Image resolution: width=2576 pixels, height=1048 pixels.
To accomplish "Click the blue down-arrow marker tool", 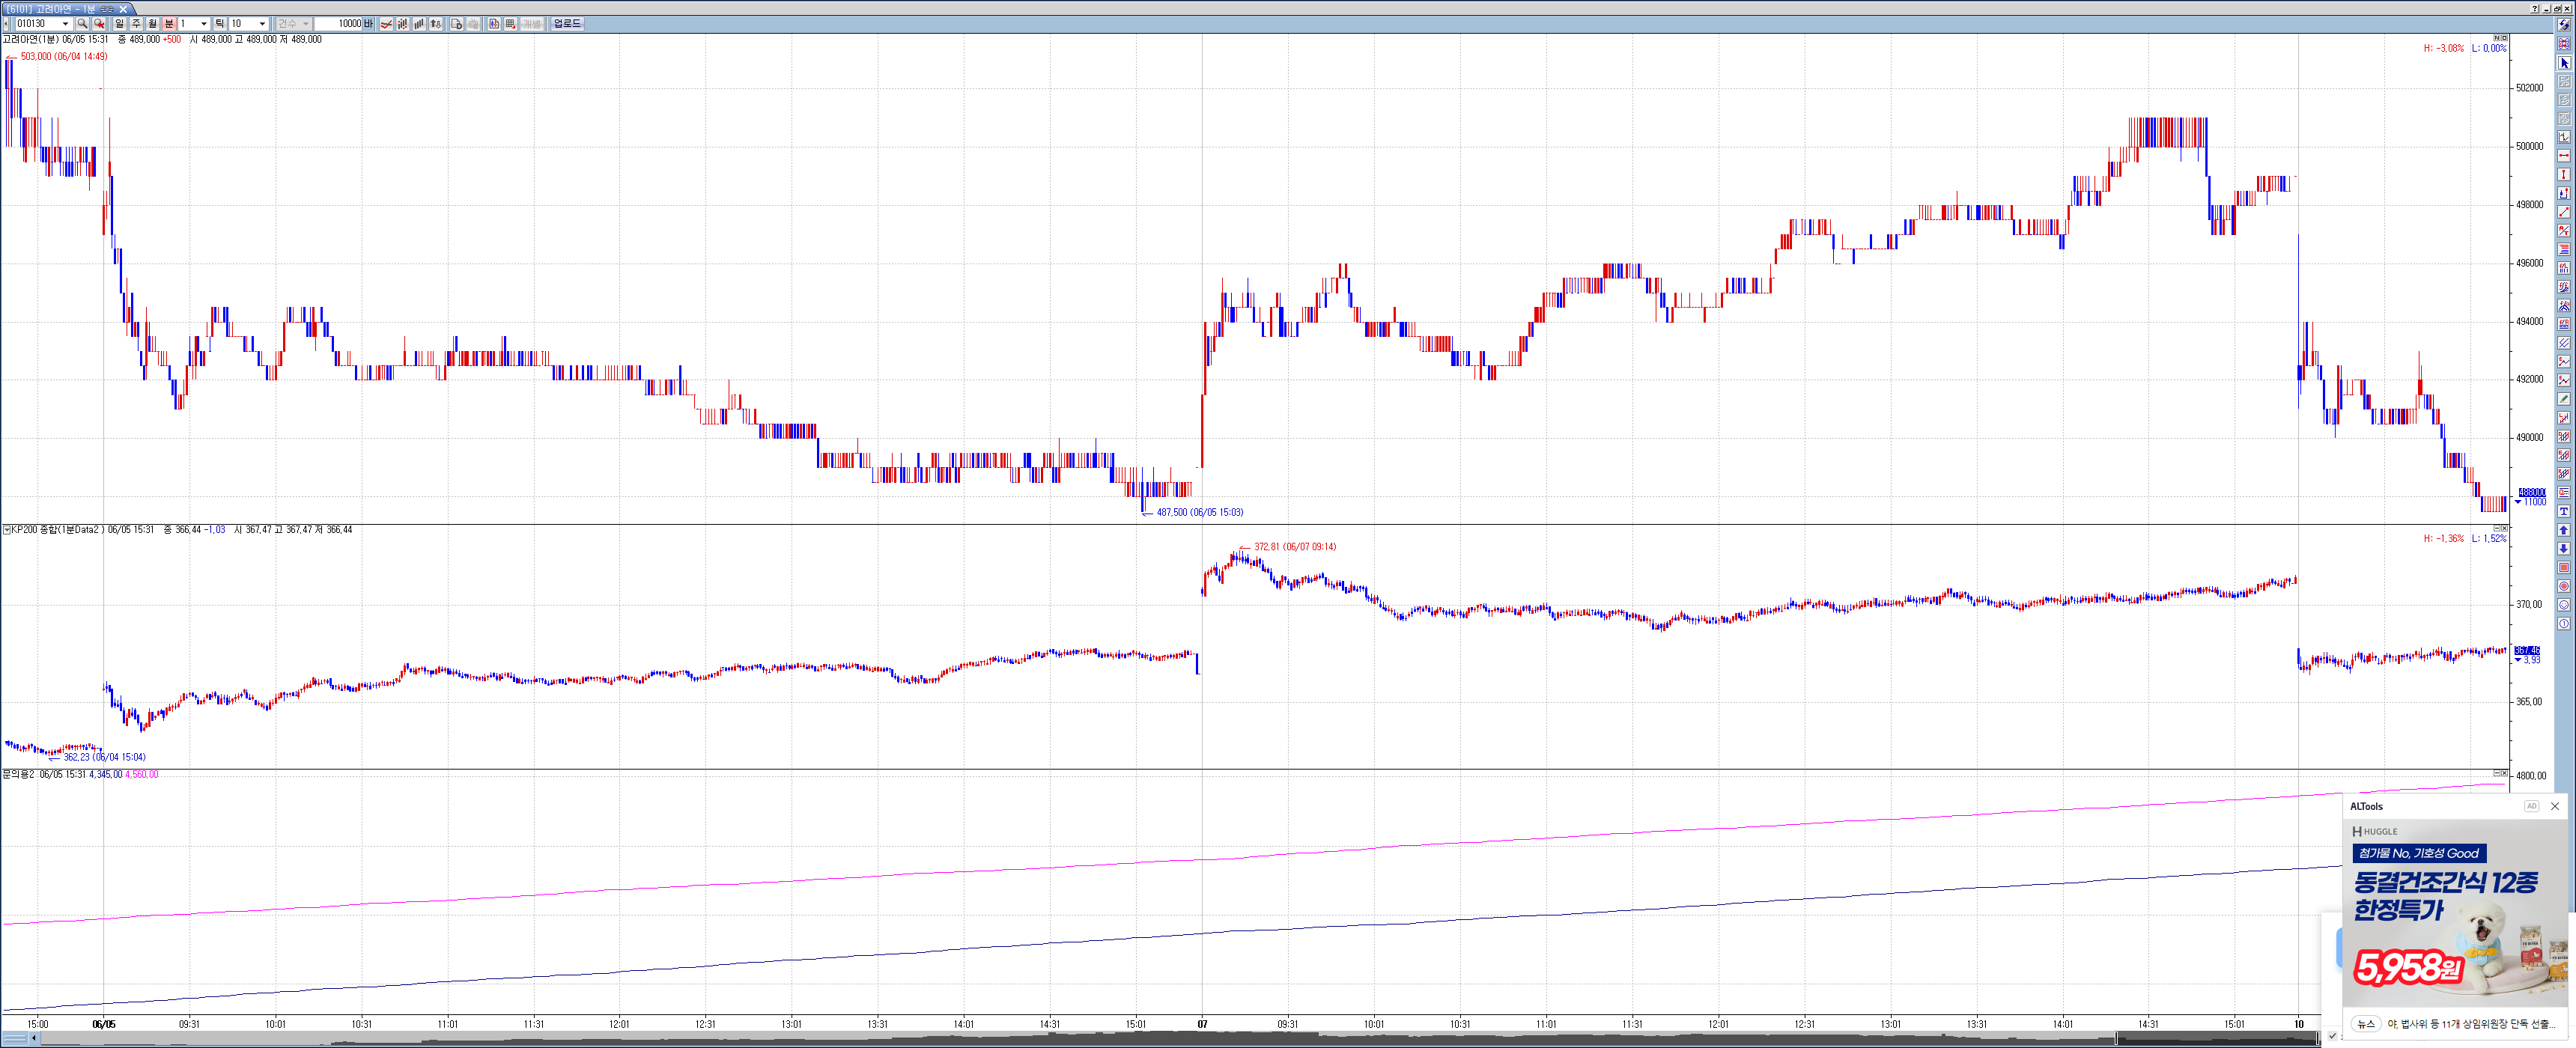I will point(2564,548).
